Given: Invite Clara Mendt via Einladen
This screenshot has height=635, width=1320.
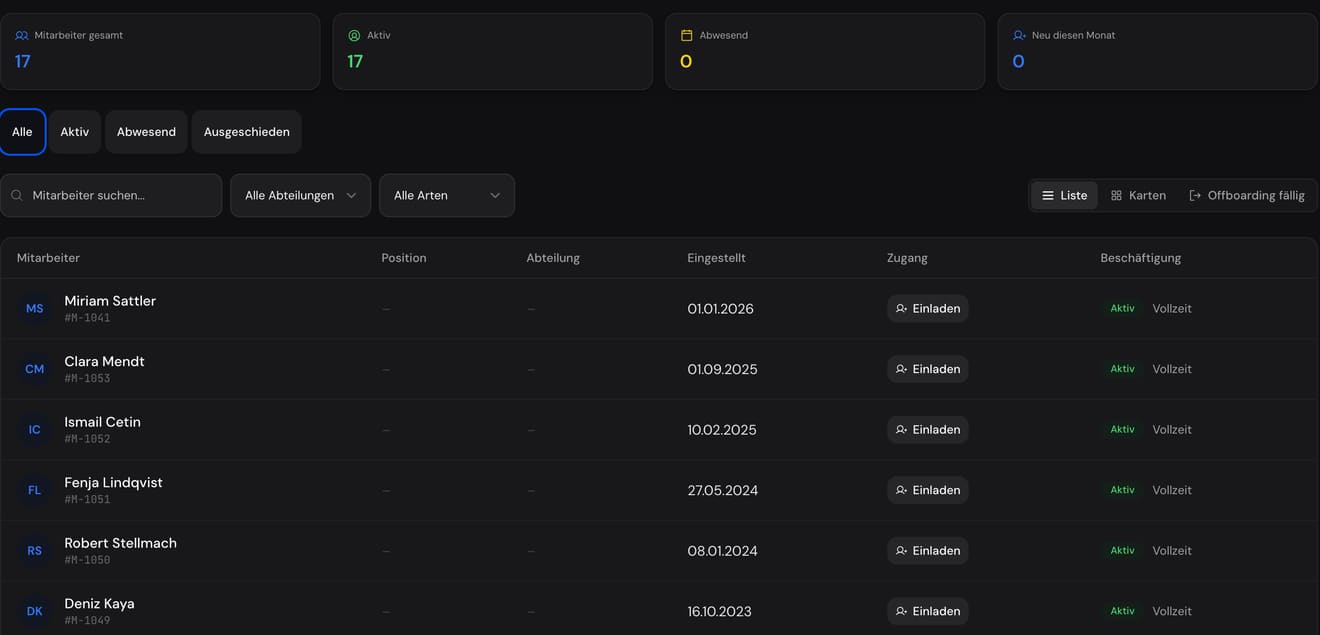Looking at the screenshot, I should coord(928,369).
